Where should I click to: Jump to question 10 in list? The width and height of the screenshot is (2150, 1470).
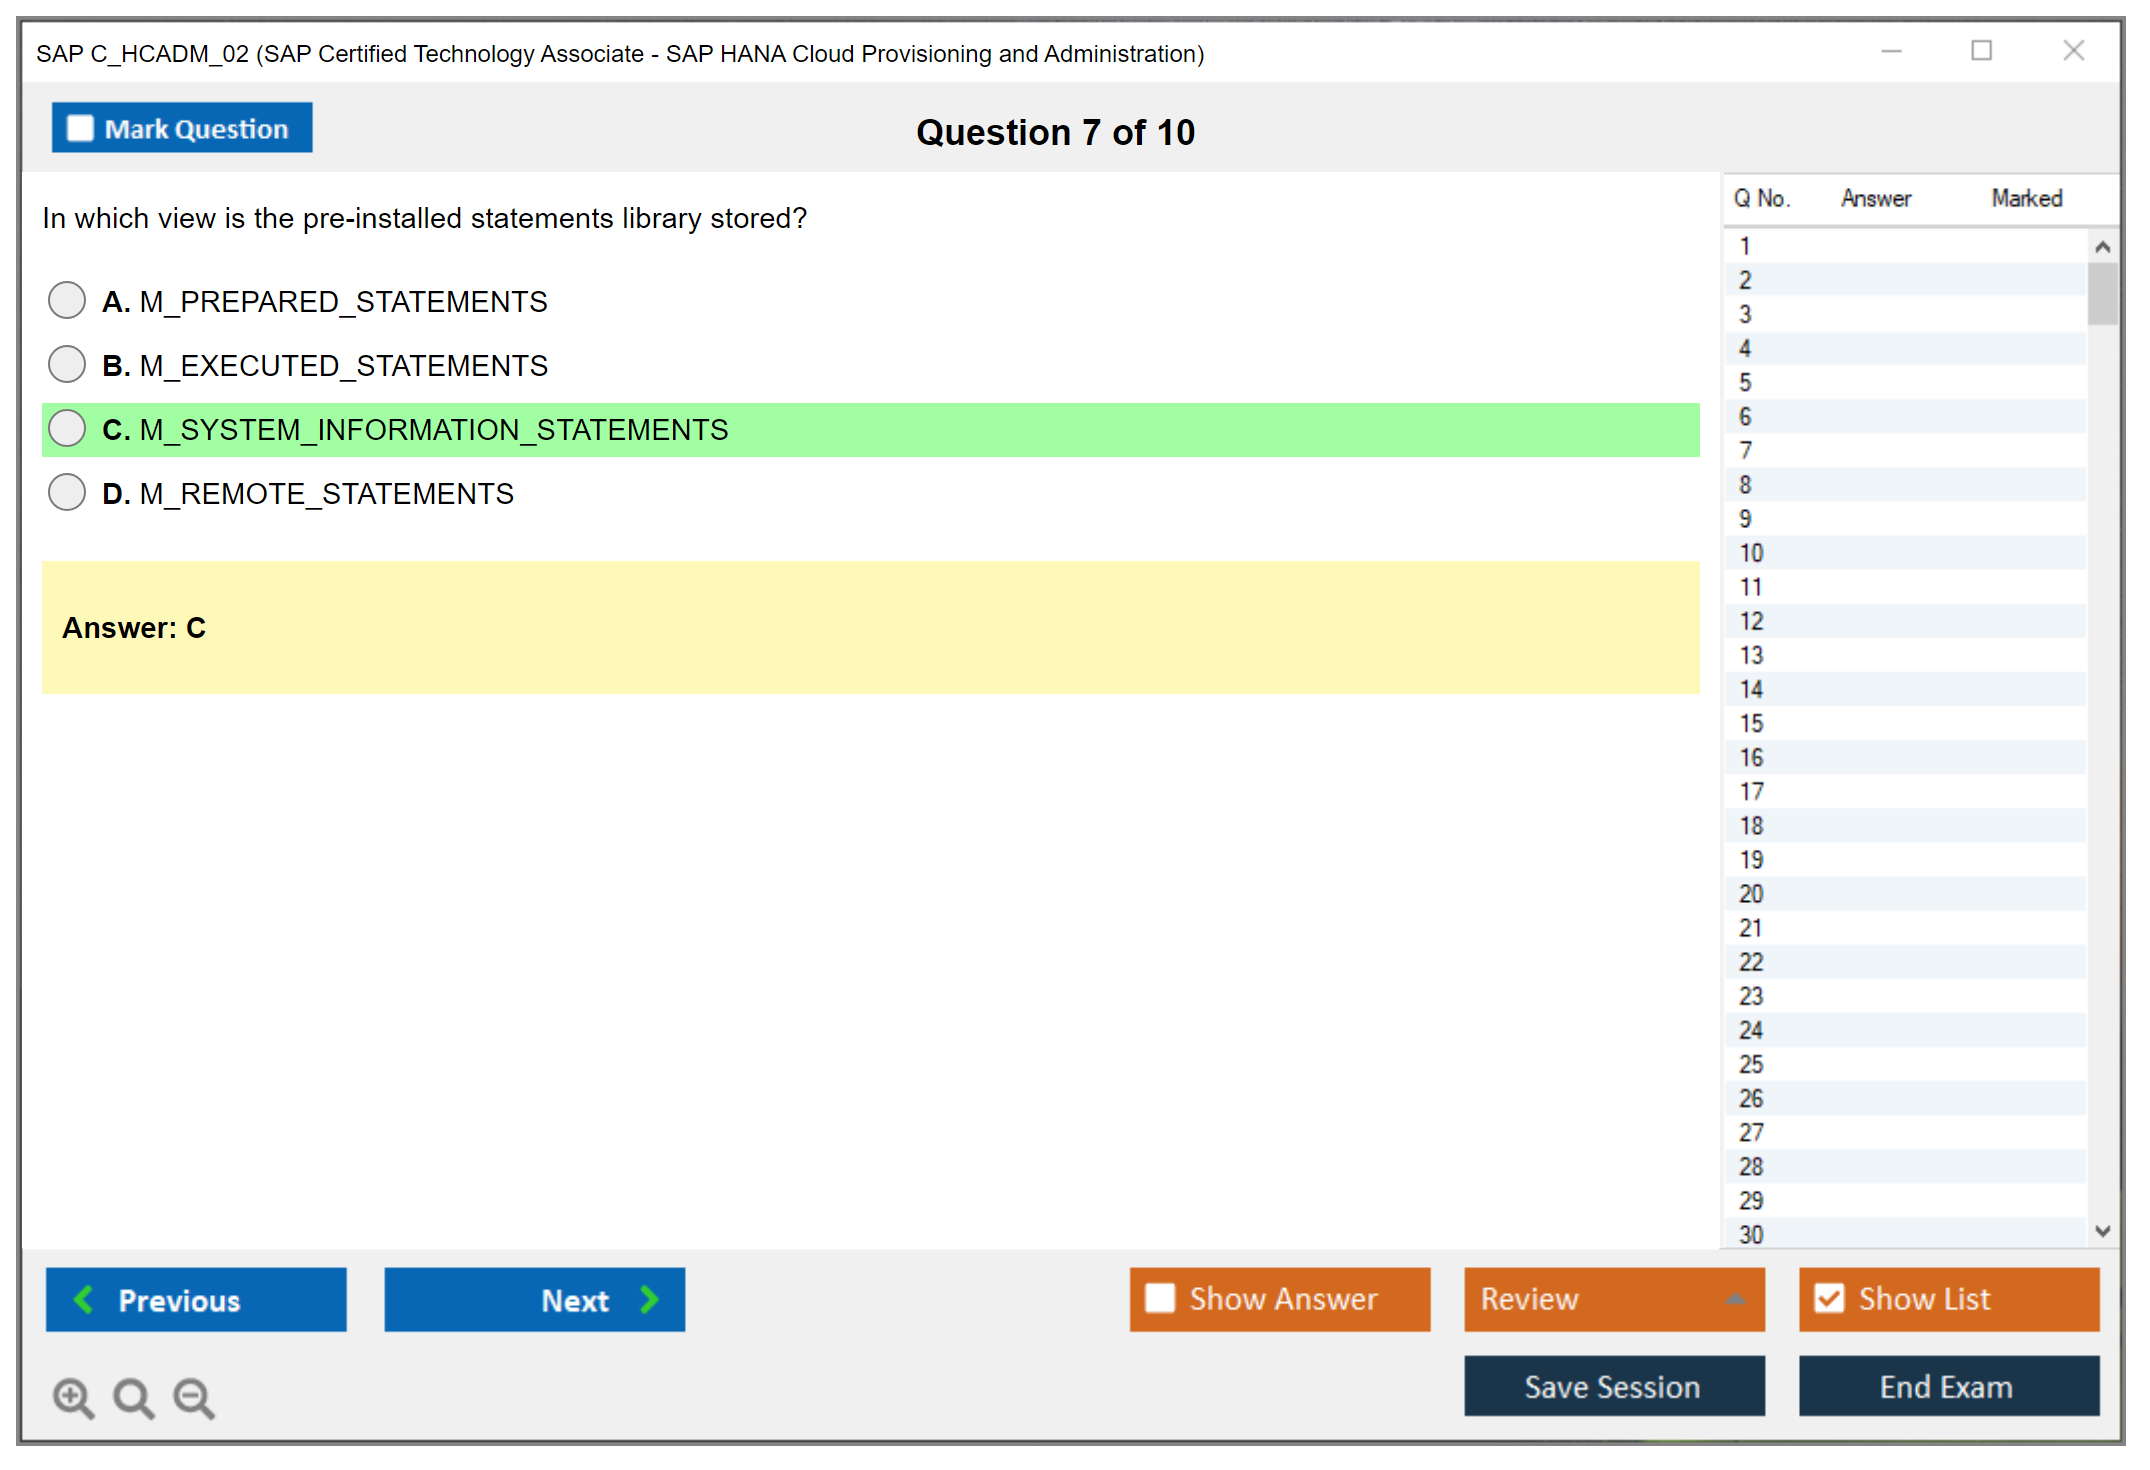pyautogui.click(x=1751, y=553)
